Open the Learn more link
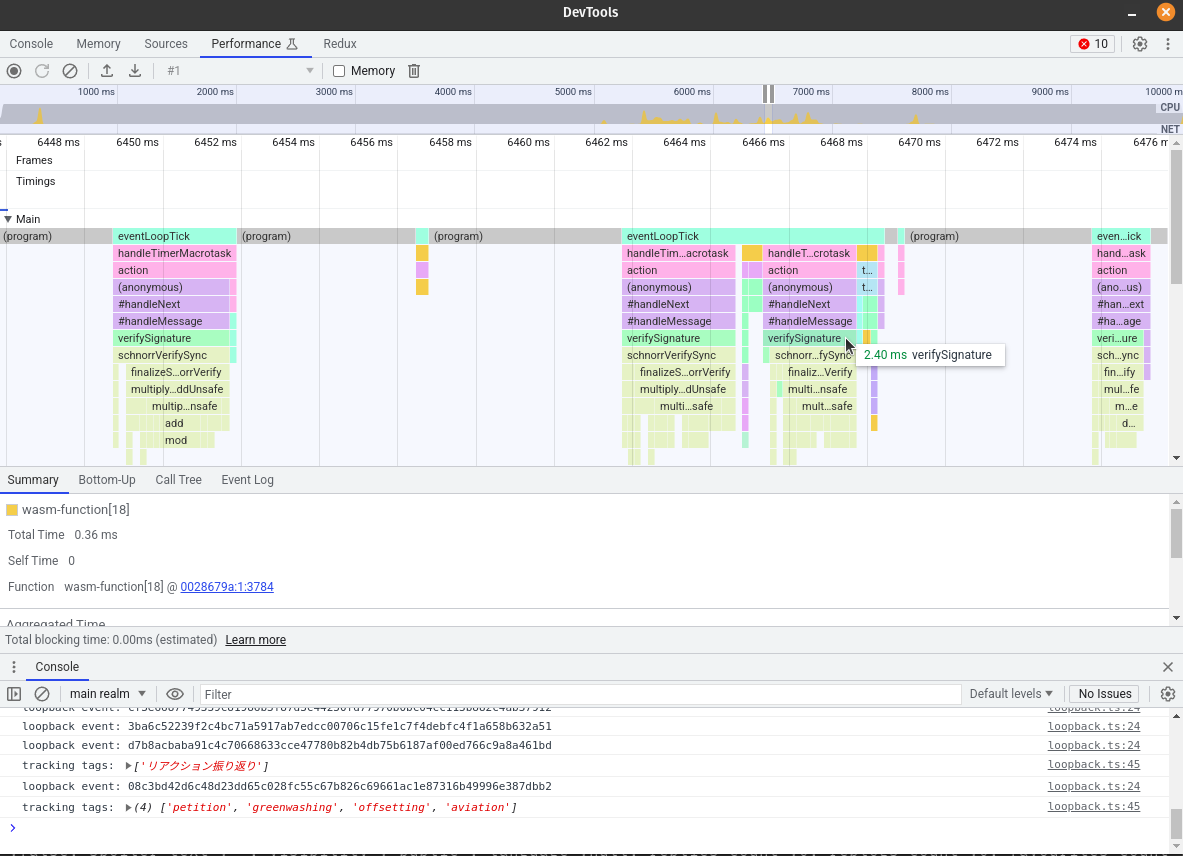Image resolution: width=1183 pixels, height=856 pixels. (x=255, y=640)
